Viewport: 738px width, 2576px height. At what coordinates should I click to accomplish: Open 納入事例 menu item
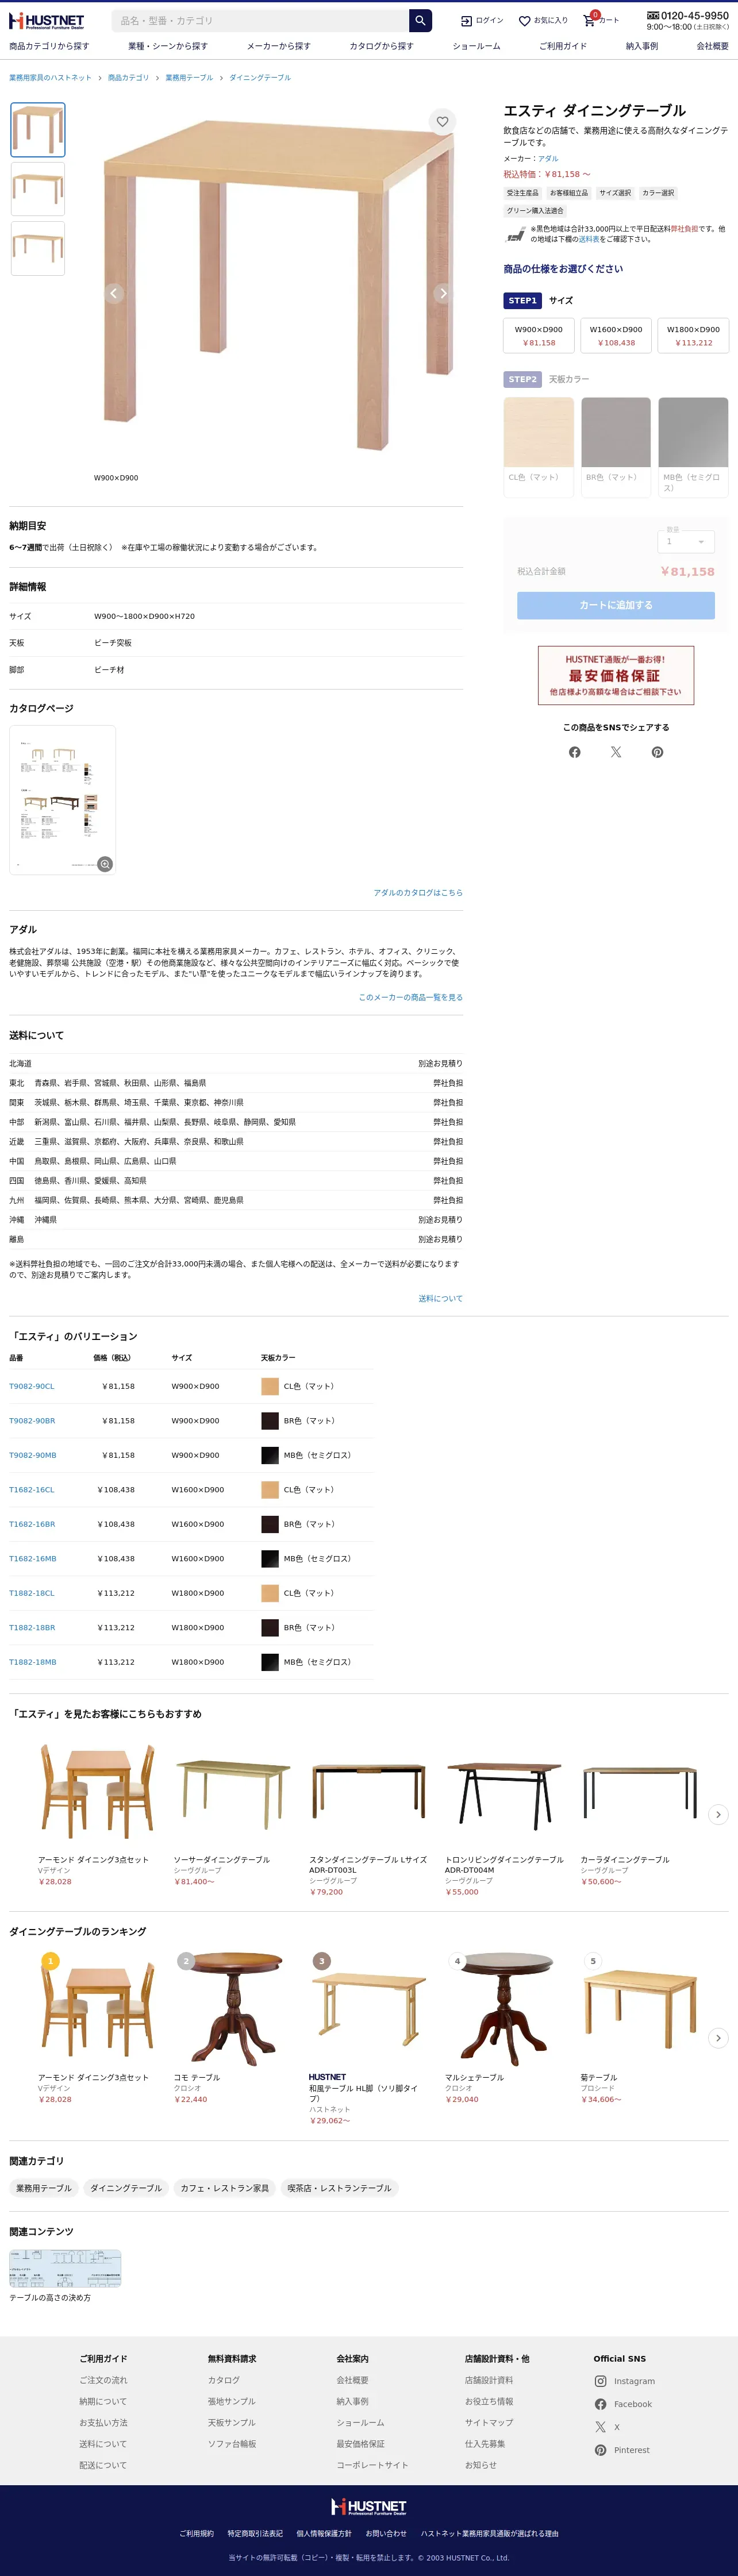642,46
